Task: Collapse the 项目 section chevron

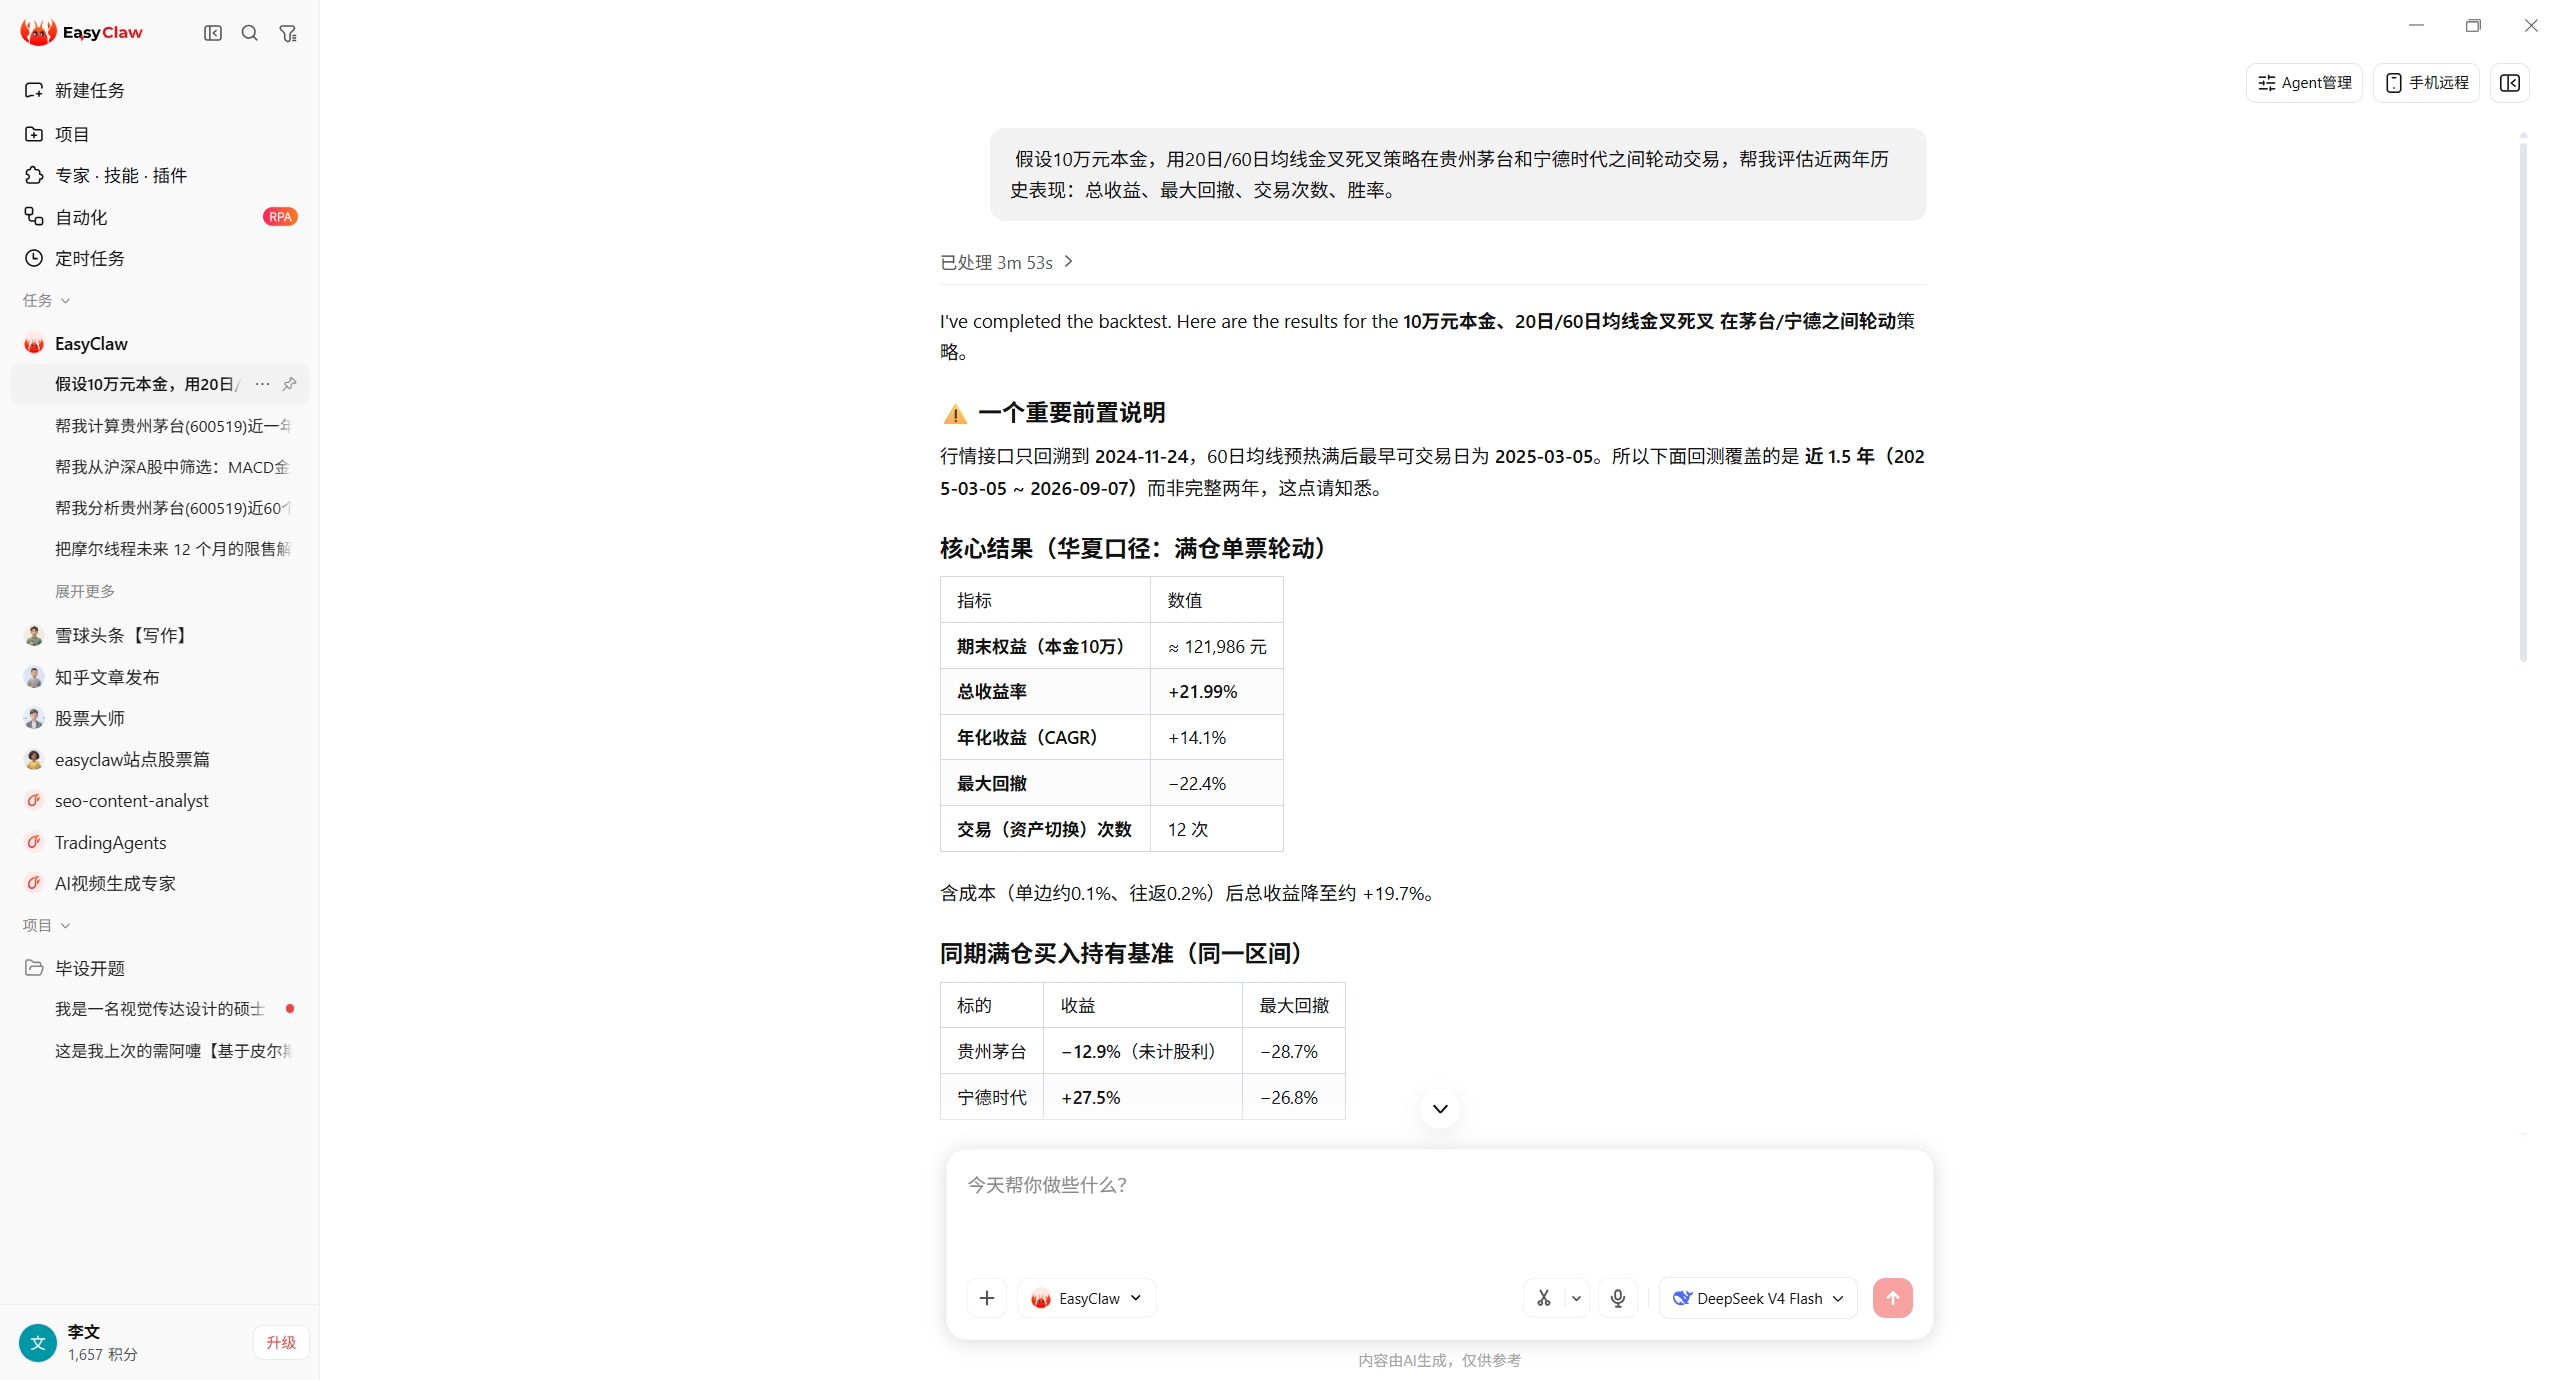Action: click(x=66, y=926)
